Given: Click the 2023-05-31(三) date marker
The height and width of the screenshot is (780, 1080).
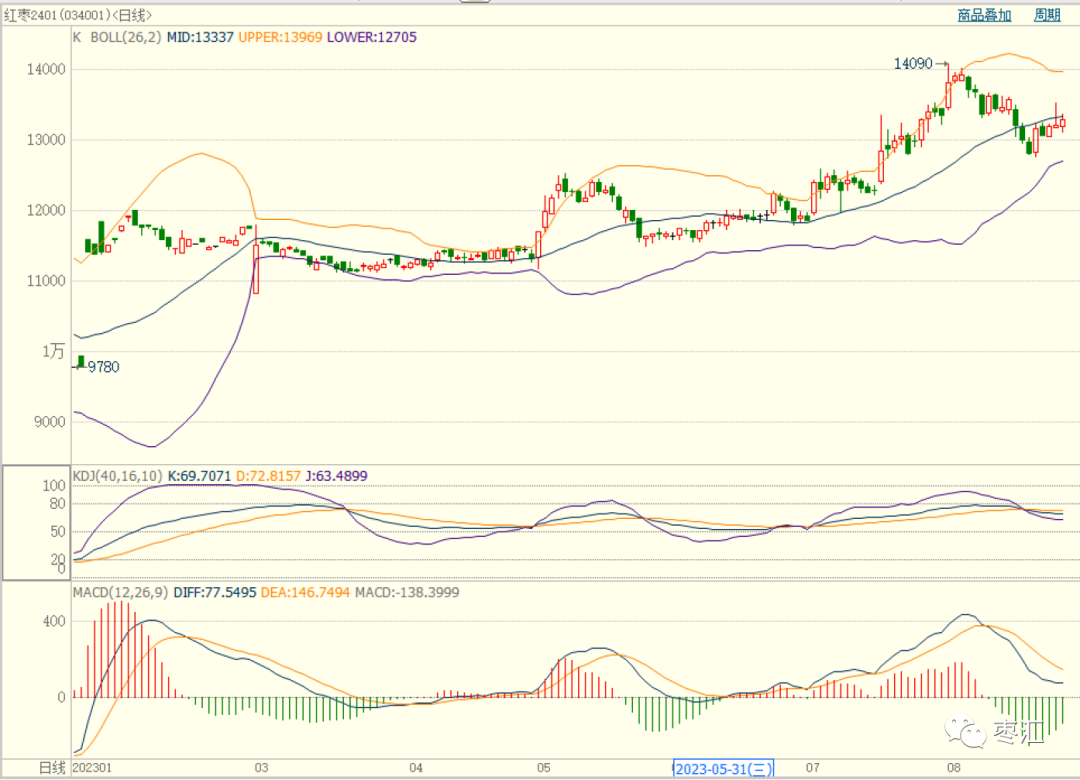Looking at the screenshot, I should 723,768.
